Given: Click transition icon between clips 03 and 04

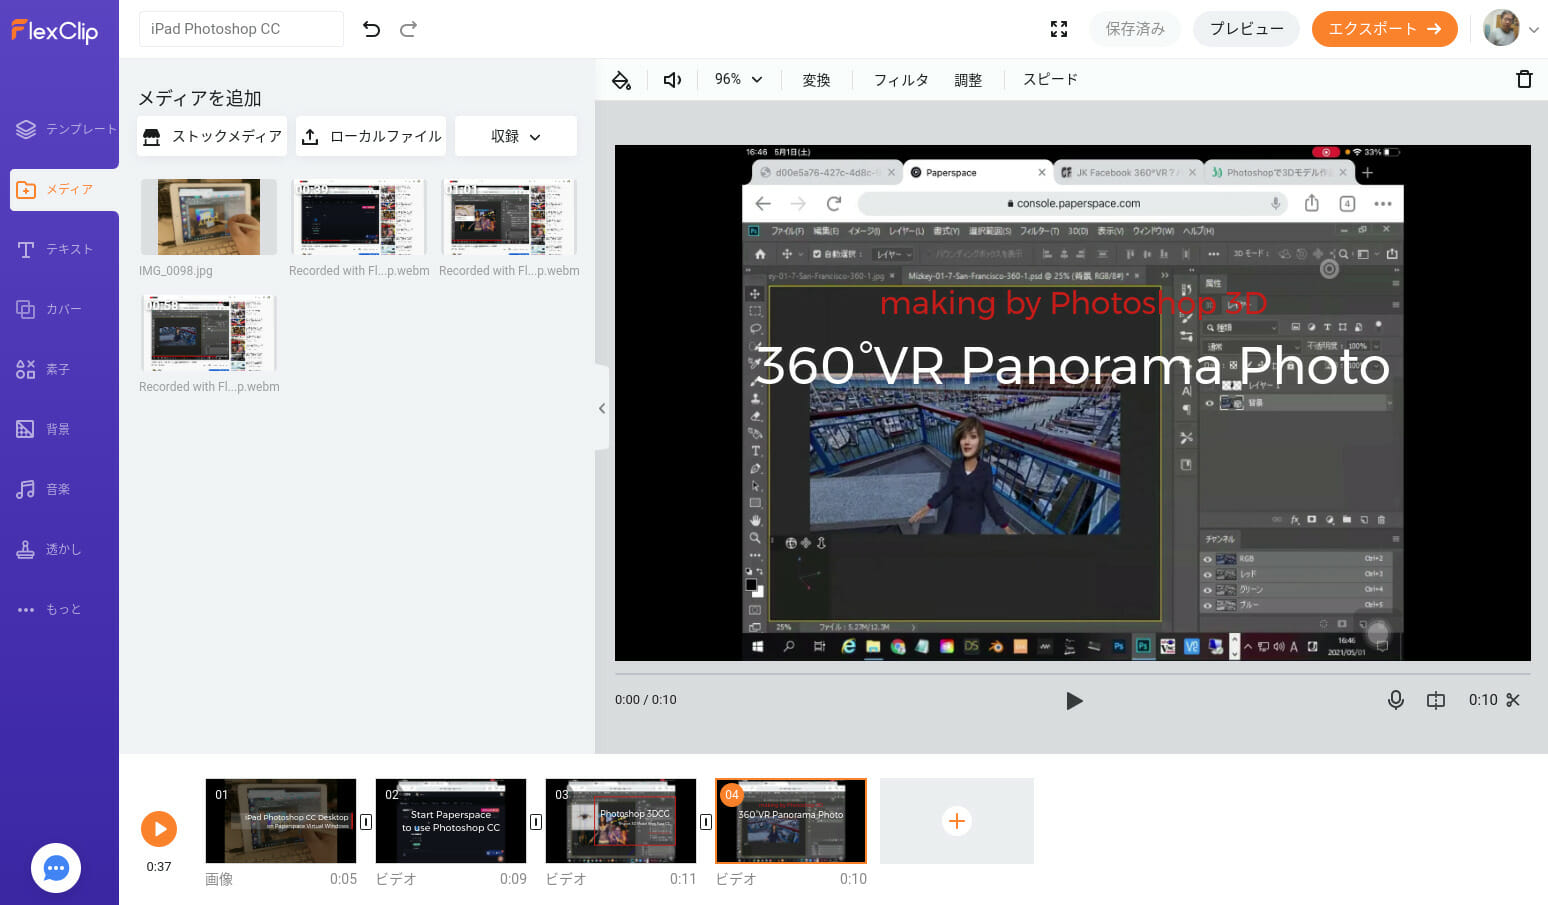Looking at the screenshot, I should pos(706,822).
